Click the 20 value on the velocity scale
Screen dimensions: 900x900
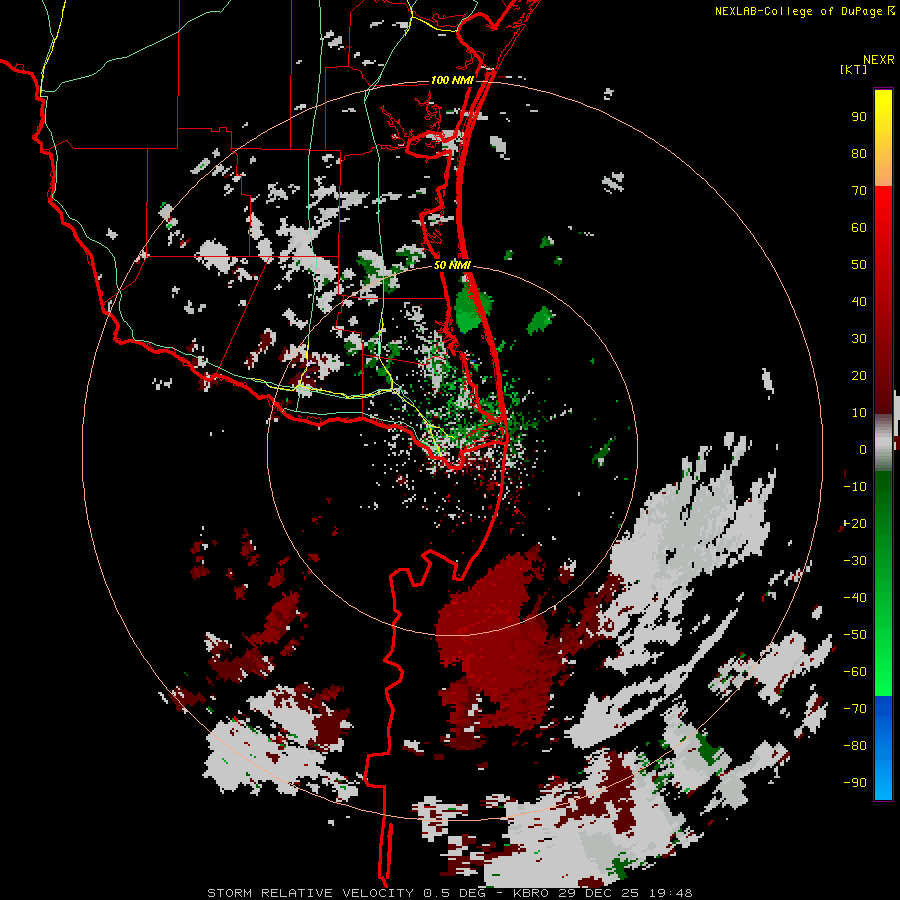[x=859, y=375]
